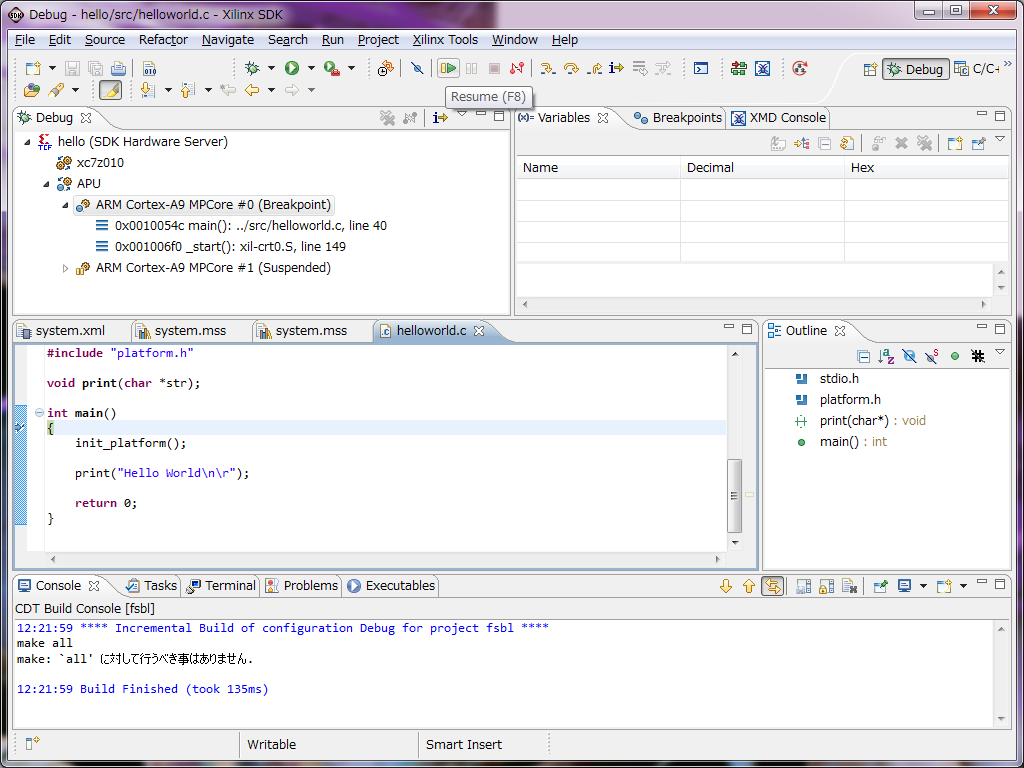1024x768 pixels.
Task: Close the helloworld.c editor tab
Action: point(479,331)
